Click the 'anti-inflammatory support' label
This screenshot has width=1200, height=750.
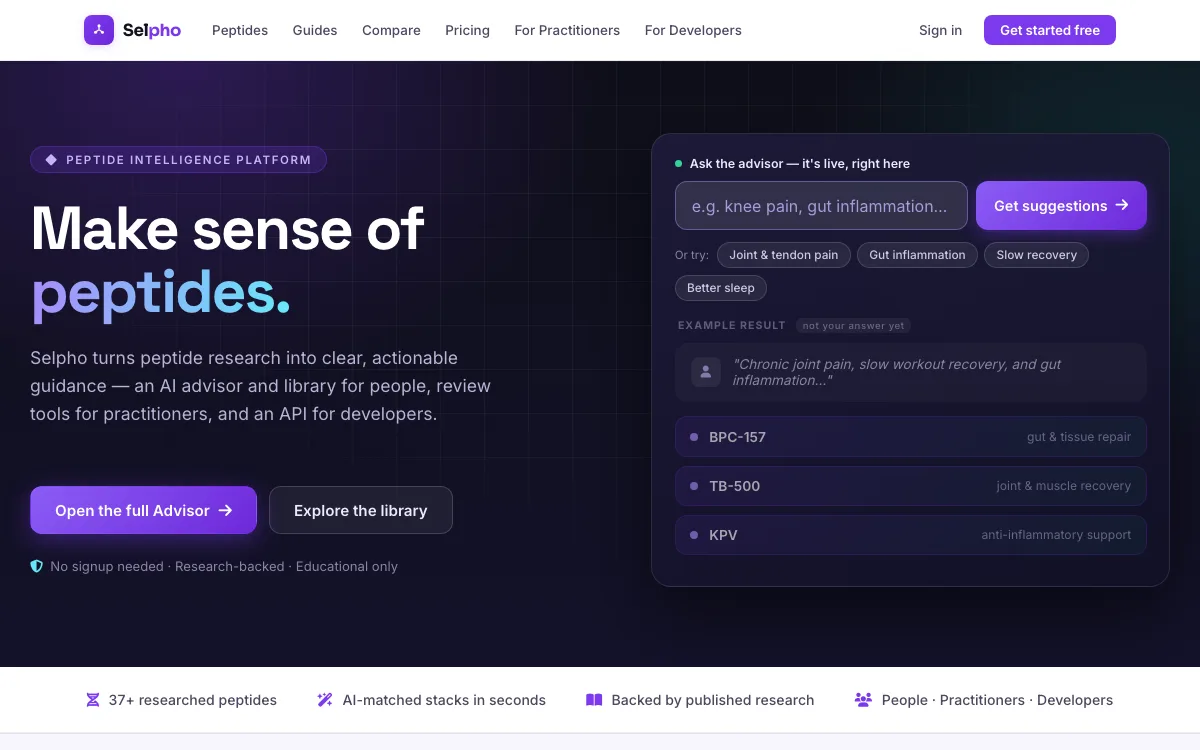coord(1056,535)
